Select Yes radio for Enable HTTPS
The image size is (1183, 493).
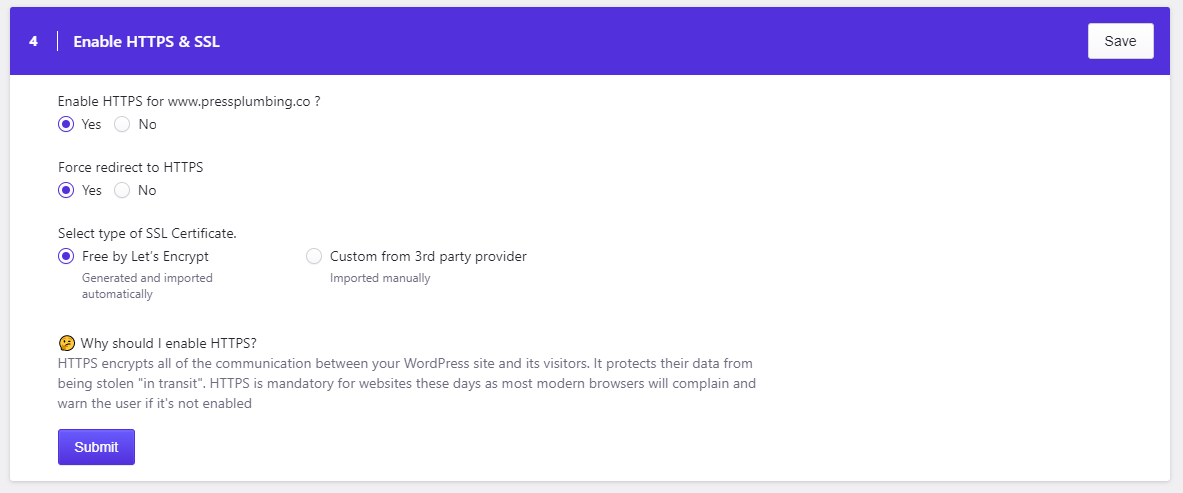pos(66,125)
